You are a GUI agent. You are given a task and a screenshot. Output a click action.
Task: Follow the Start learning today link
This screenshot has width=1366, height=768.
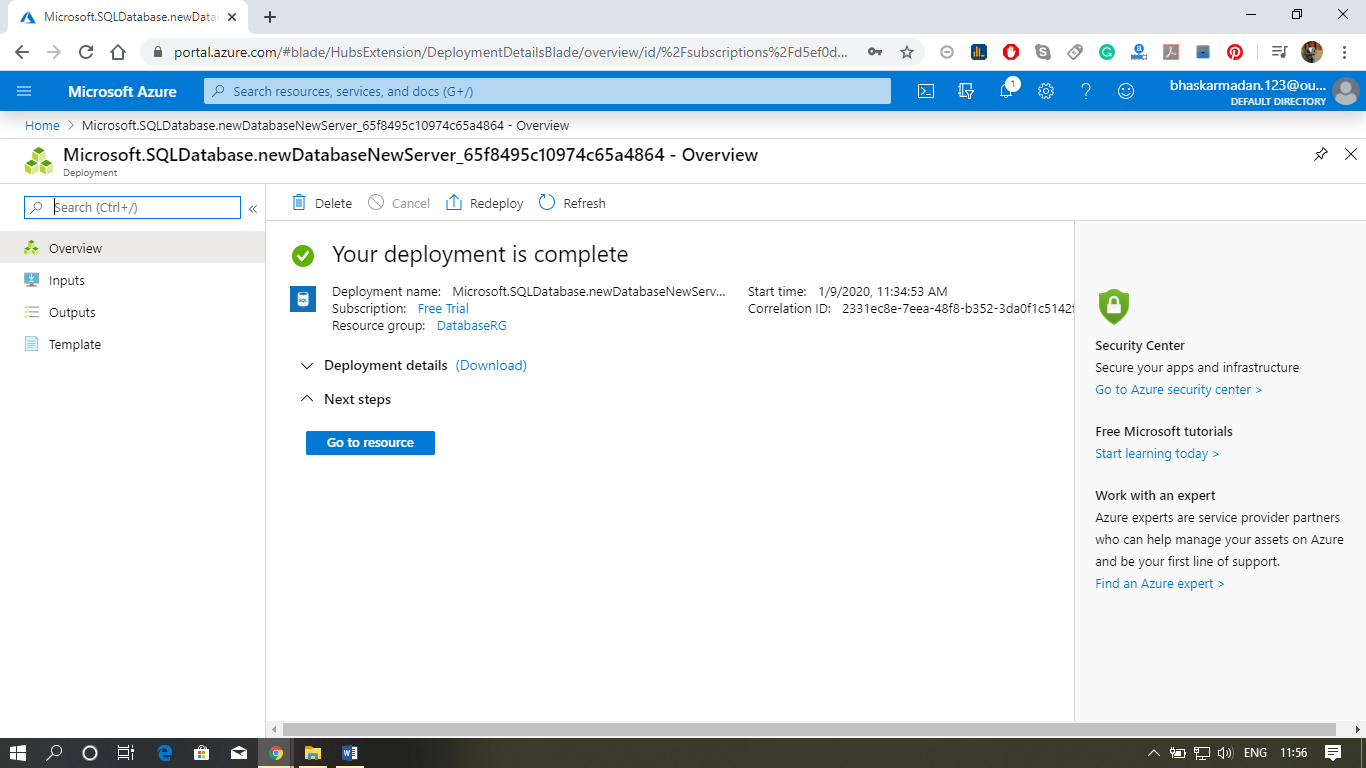point(1157,454)
